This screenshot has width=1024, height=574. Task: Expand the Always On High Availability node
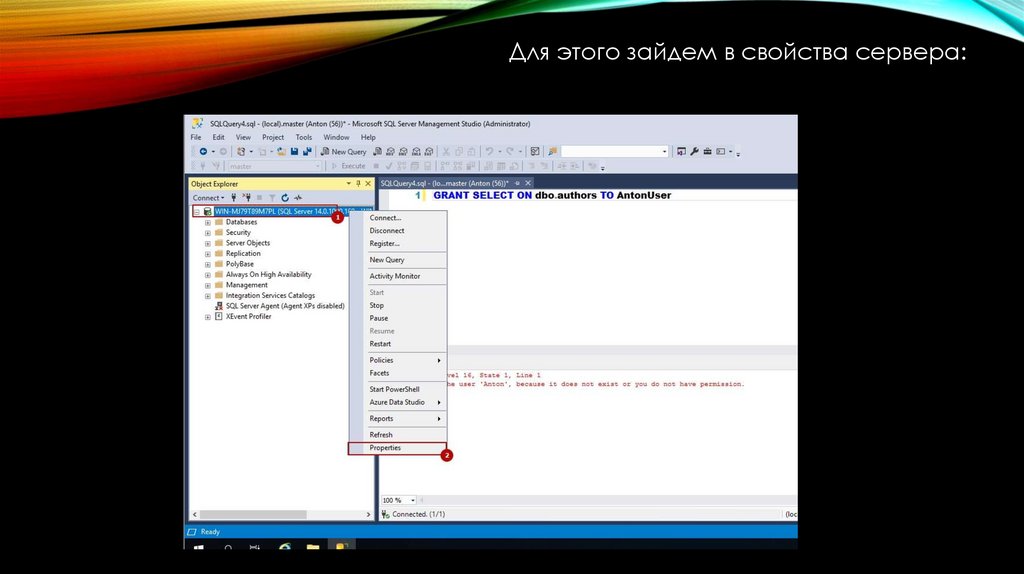click(208, 275)
